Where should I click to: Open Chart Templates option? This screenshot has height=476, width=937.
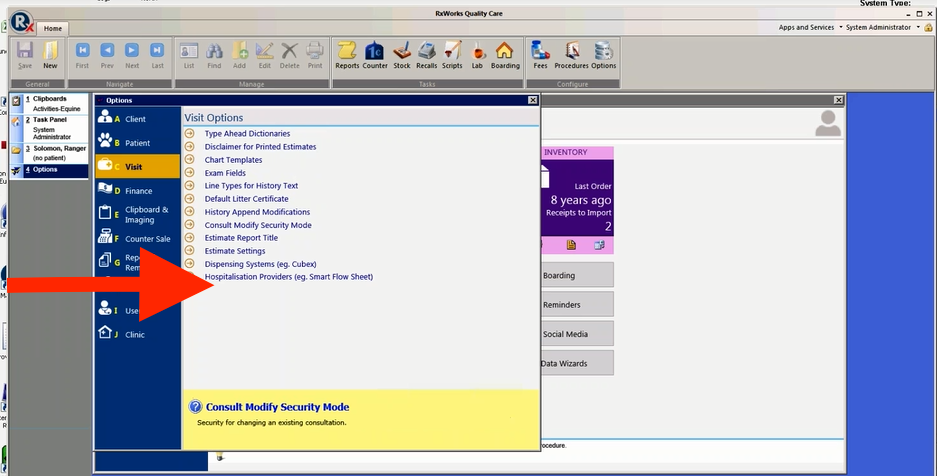pyautogui.click(x=234, y=160)
